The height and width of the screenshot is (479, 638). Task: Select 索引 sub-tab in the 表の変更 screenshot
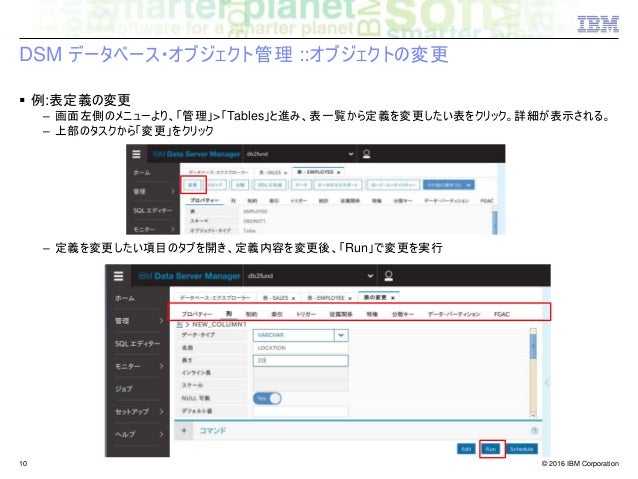(x=277, y=314)
